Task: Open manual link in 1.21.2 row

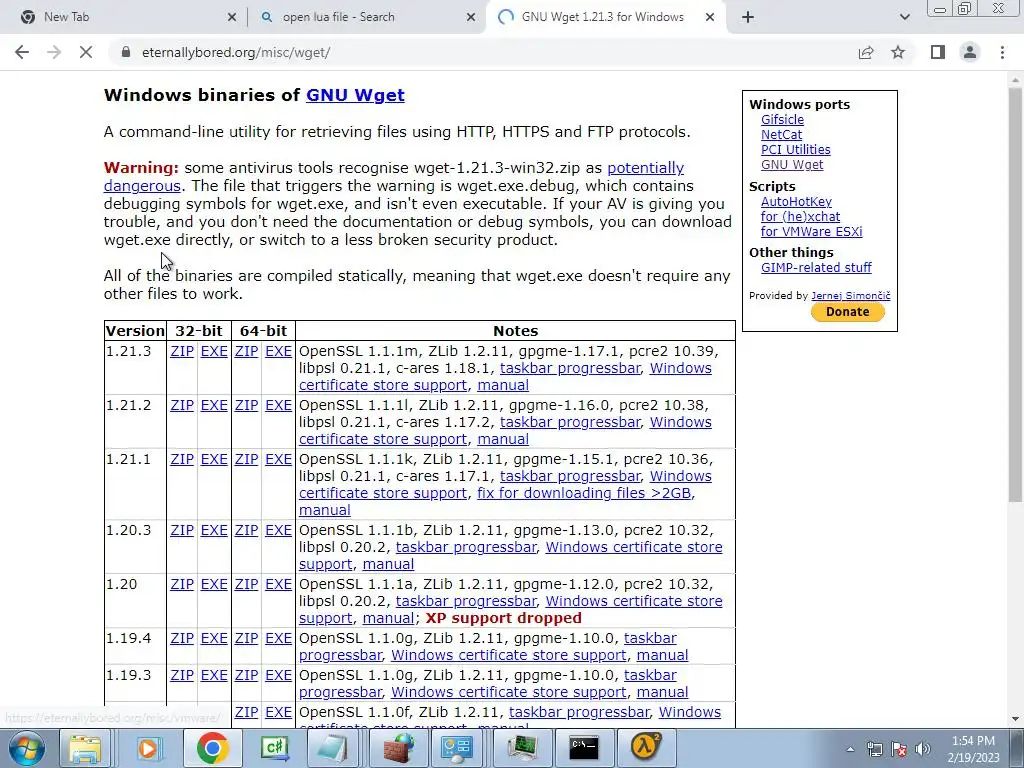Action: point(503,440)
